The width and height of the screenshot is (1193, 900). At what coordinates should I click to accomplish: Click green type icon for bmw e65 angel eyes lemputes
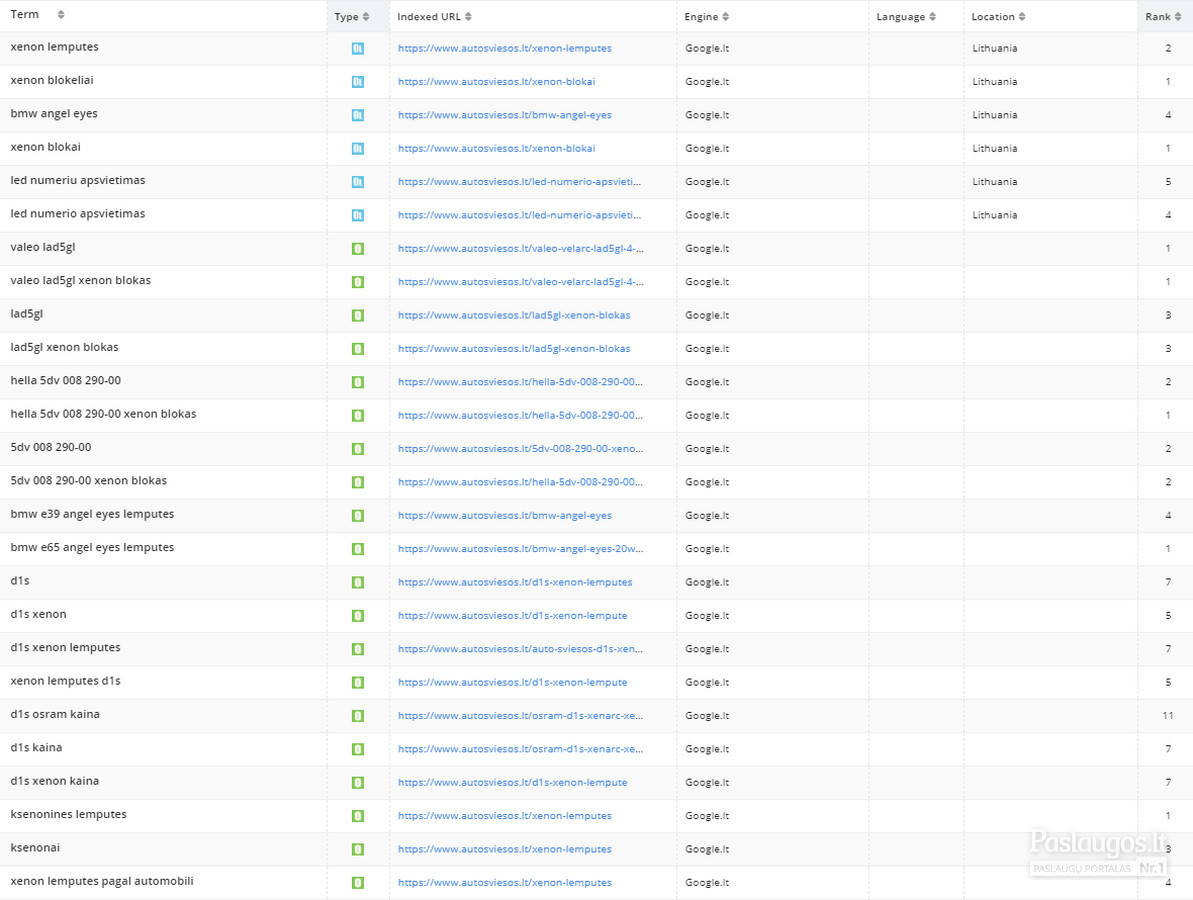(x=358, y=549)
